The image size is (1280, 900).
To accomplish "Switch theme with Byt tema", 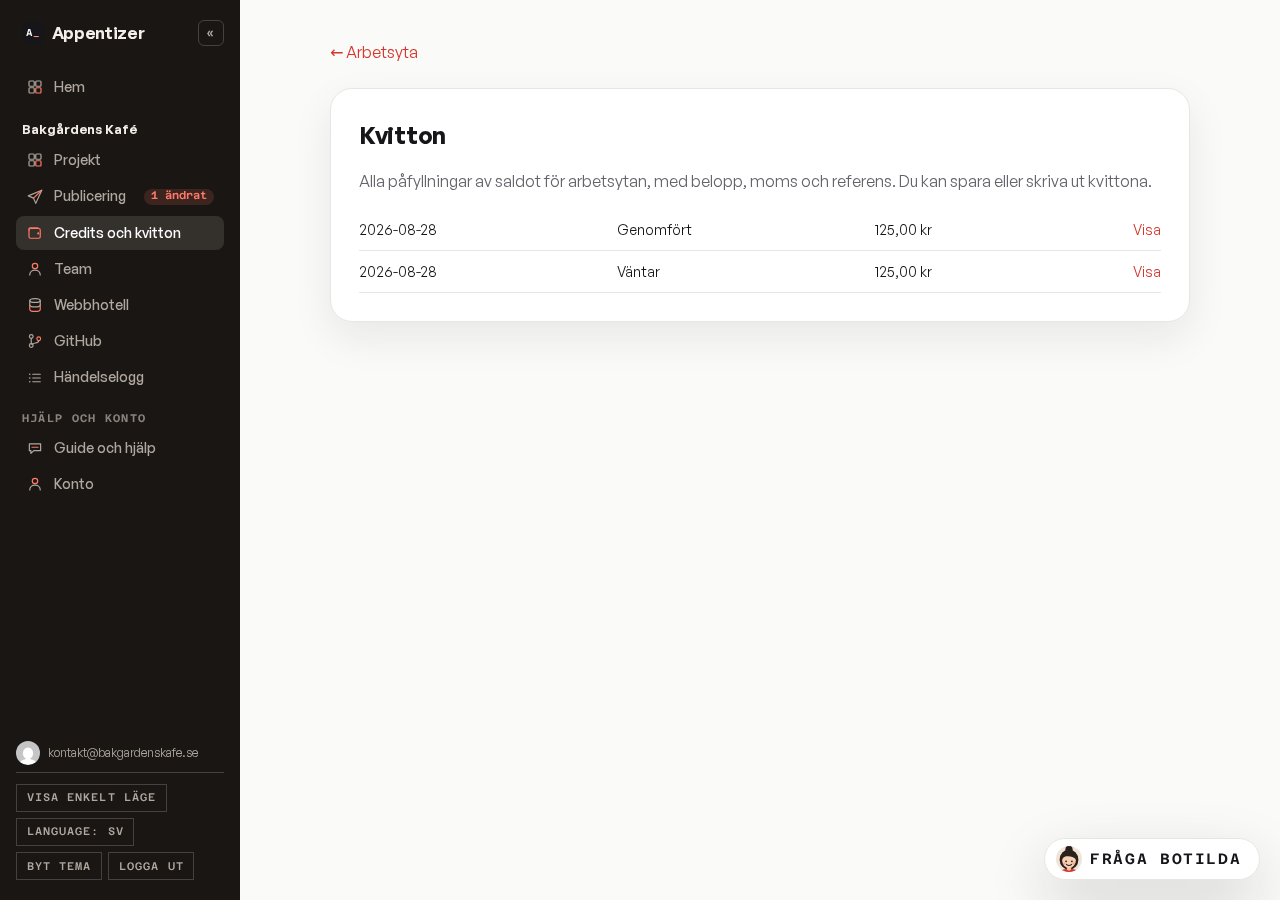I will click(59, 866).
